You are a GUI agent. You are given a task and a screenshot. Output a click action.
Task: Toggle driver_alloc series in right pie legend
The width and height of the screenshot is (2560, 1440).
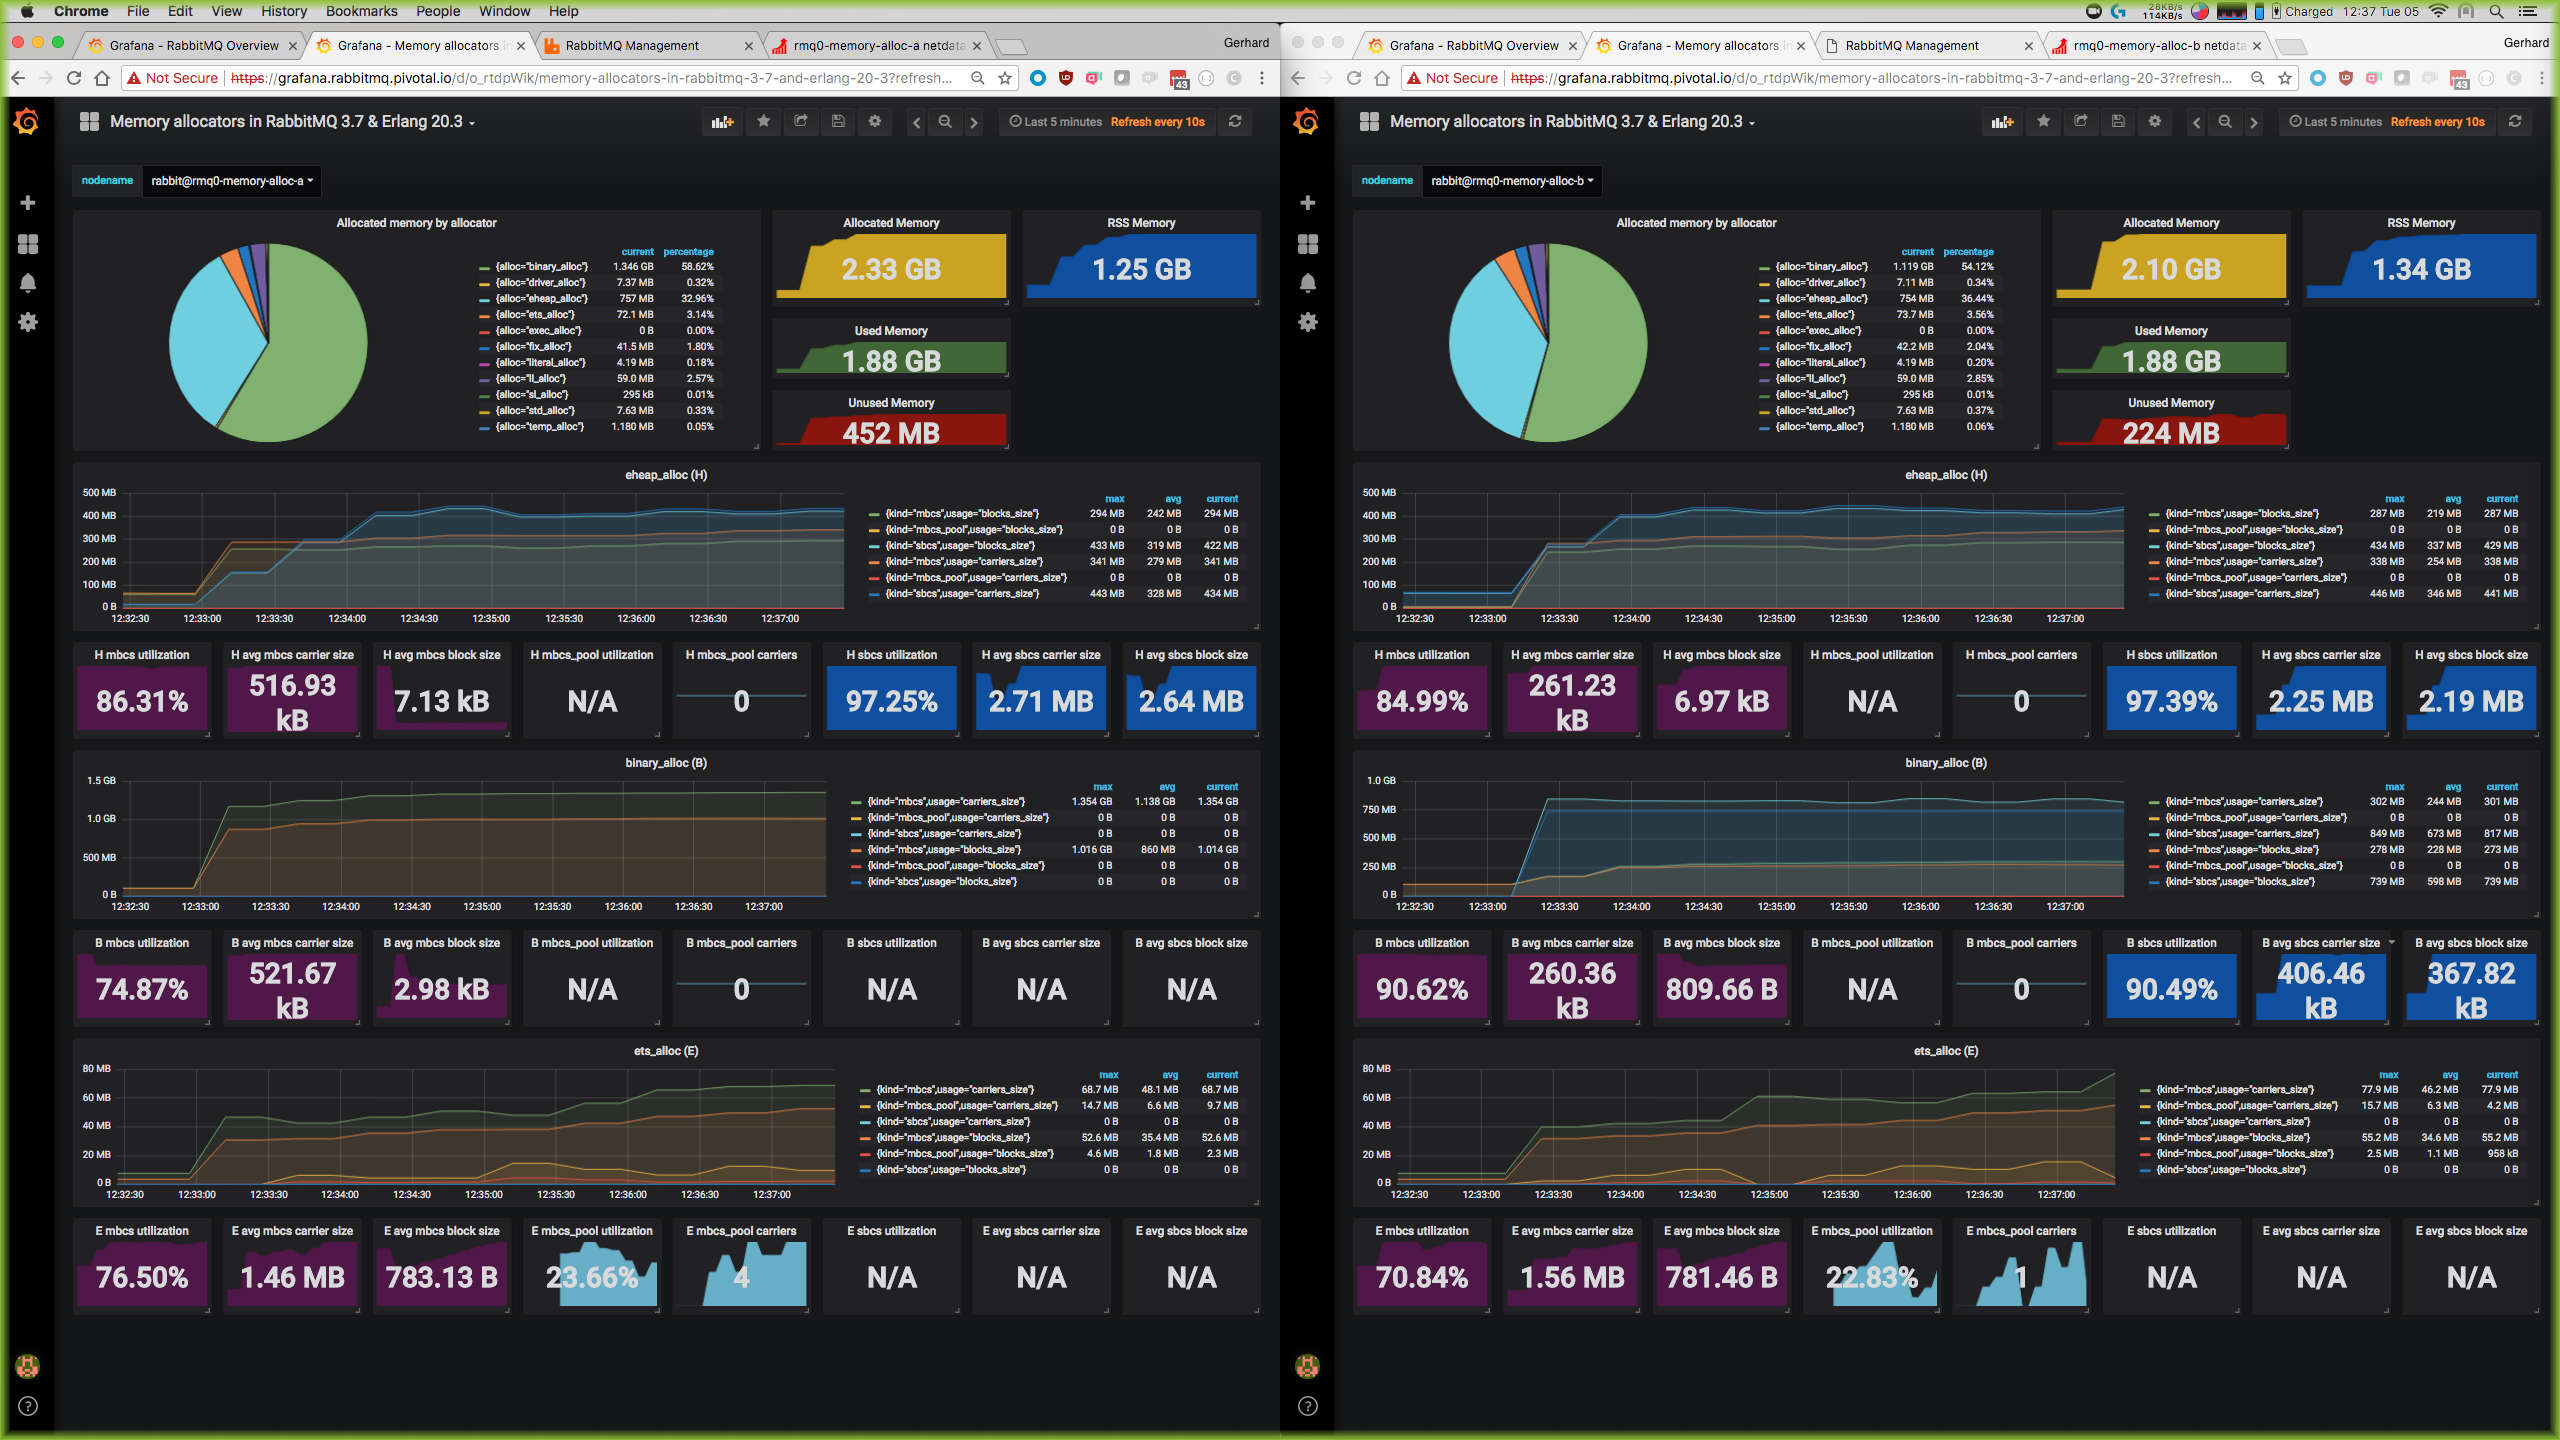pyautogui.click(x=1819, y=283)
